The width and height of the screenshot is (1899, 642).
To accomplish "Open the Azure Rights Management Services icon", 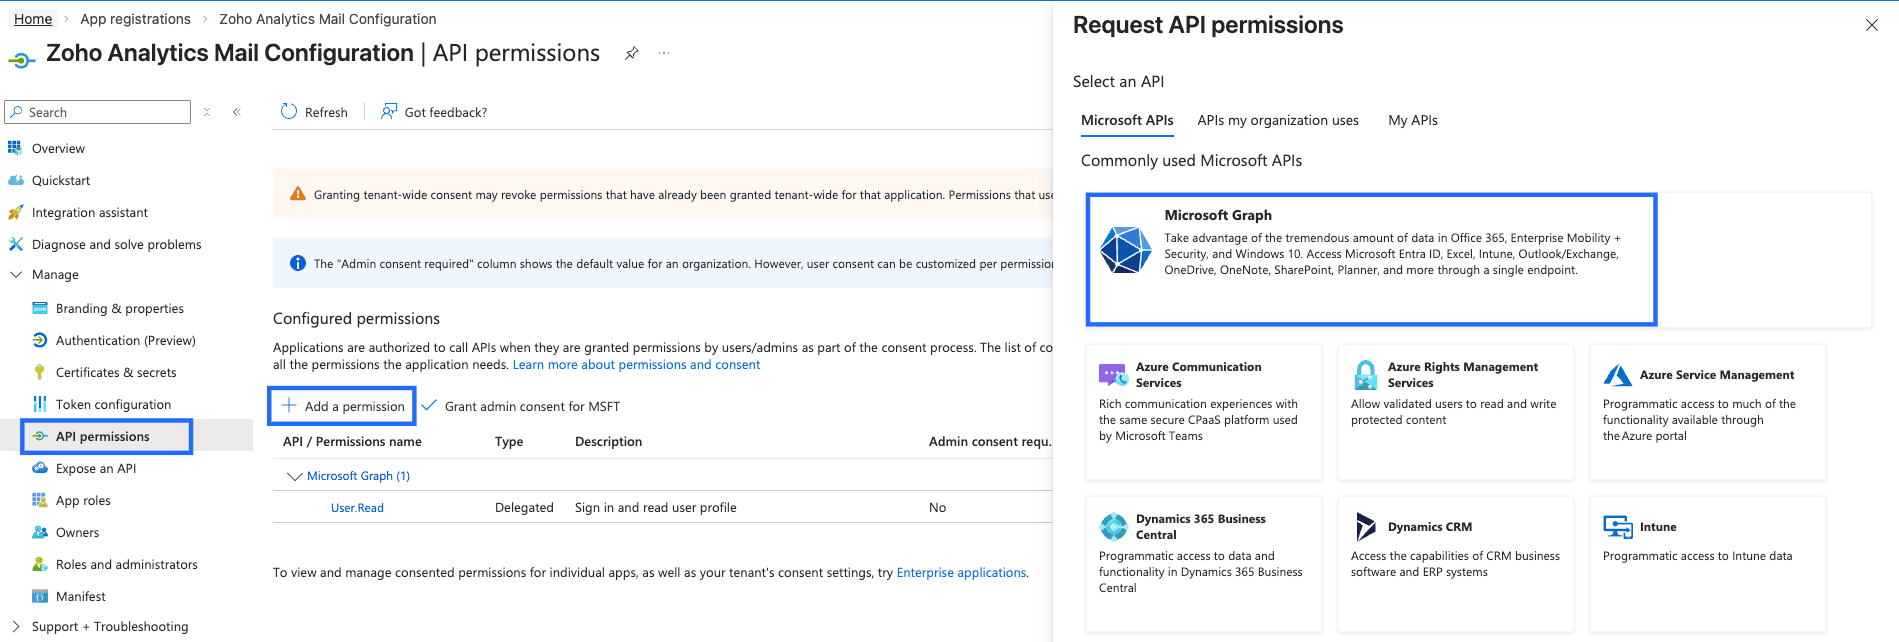I will click(1365, 376).
